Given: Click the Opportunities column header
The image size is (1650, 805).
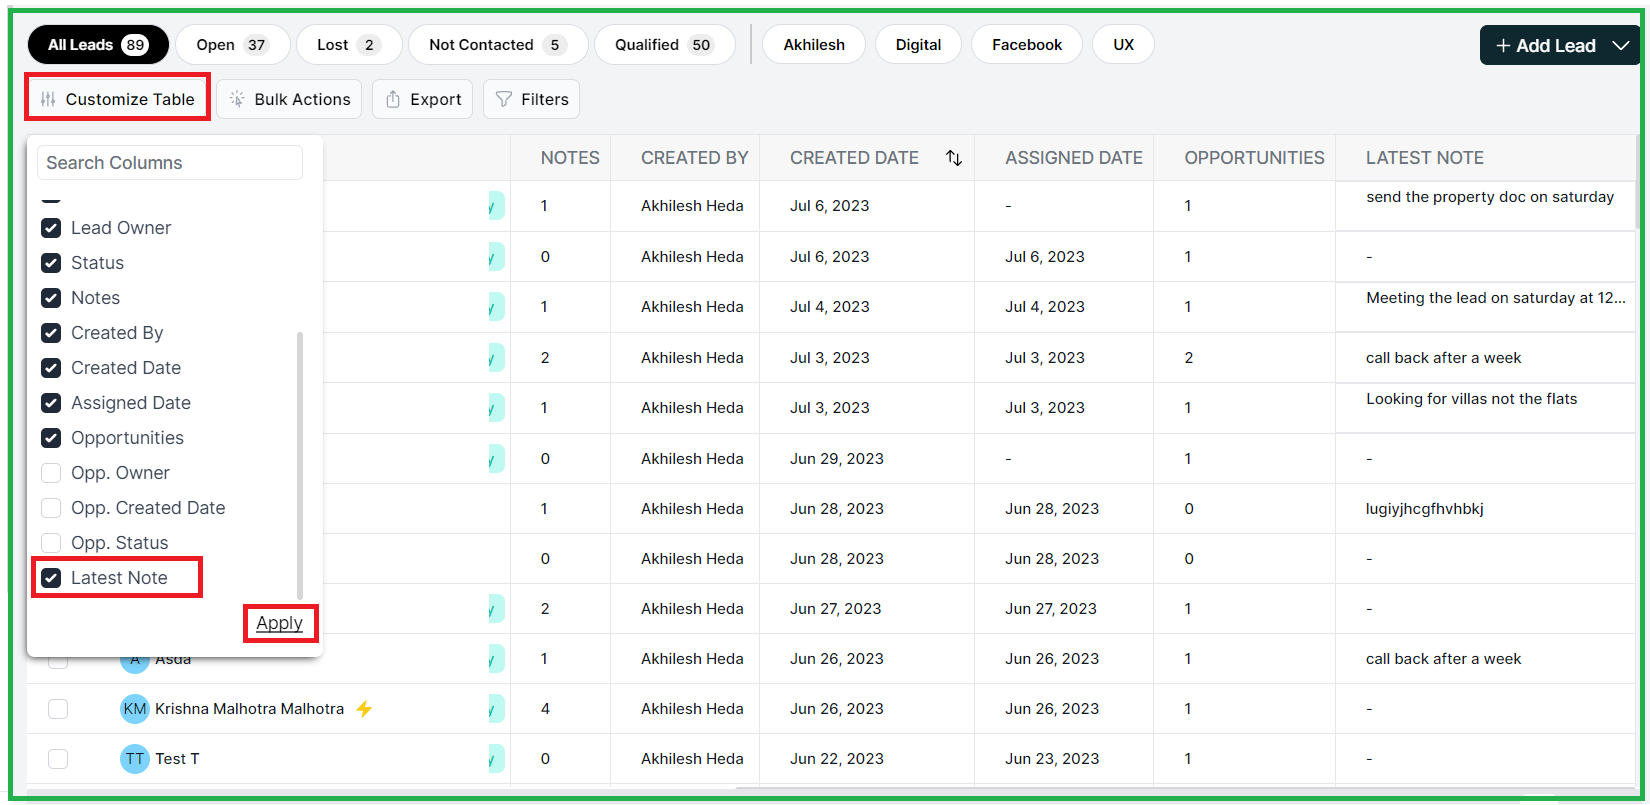Looking at the screenshot, I should (1254, 158).
